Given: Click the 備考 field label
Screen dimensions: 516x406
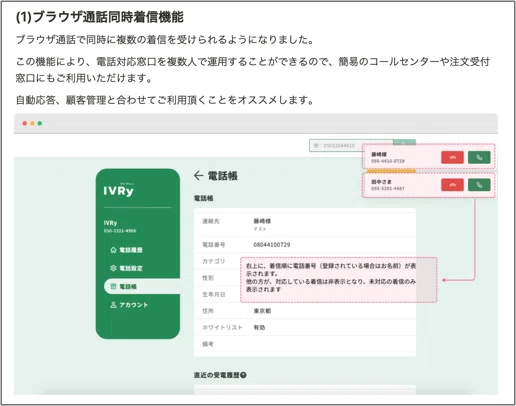Looking at the screenshot, I should click(x=208, y=344).
